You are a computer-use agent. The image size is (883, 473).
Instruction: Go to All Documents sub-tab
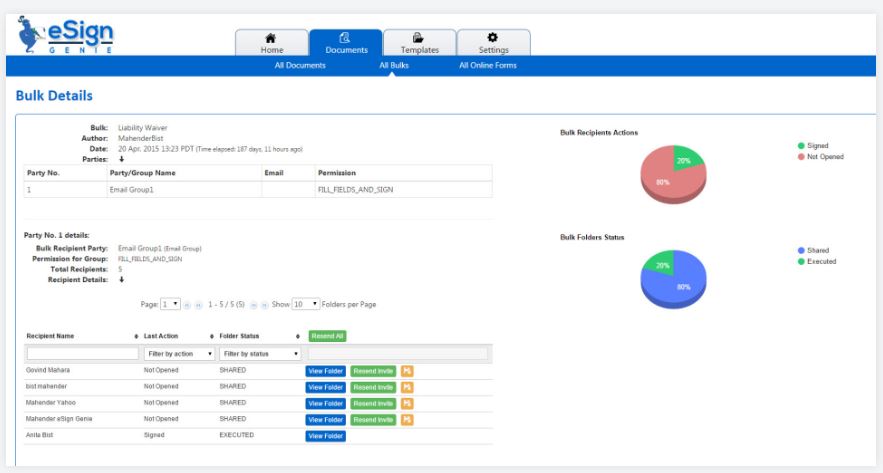tap(300, 66)
